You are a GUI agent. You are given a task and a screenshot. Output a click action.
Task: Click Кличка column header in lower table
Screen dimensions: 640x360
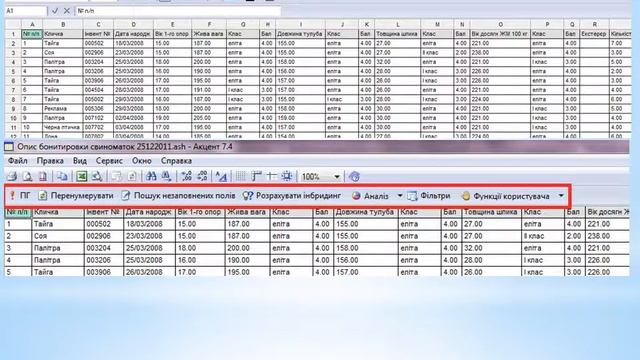point(58,212)
